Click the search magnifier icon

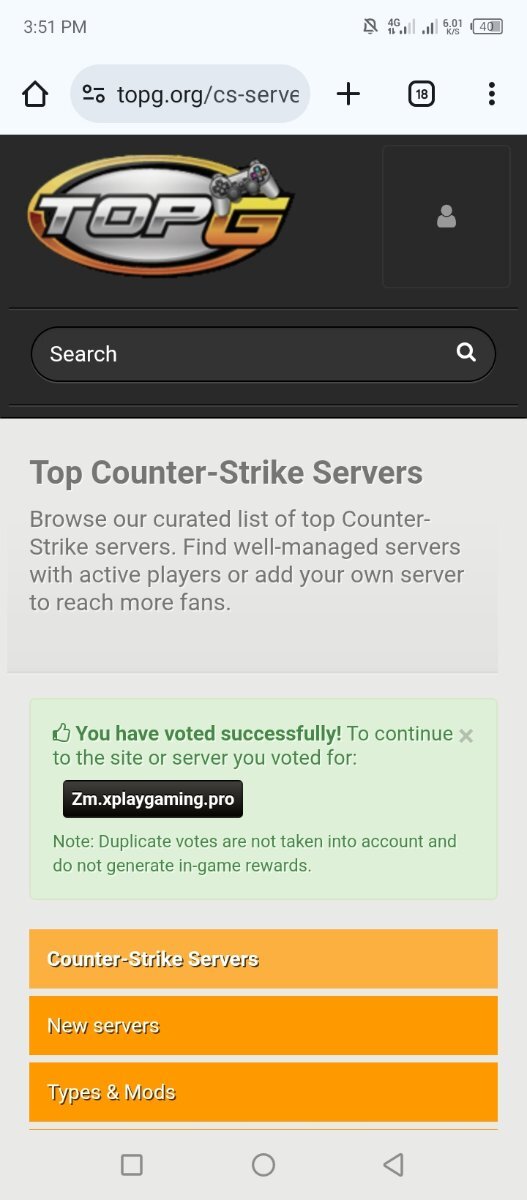tap(466, 352)
